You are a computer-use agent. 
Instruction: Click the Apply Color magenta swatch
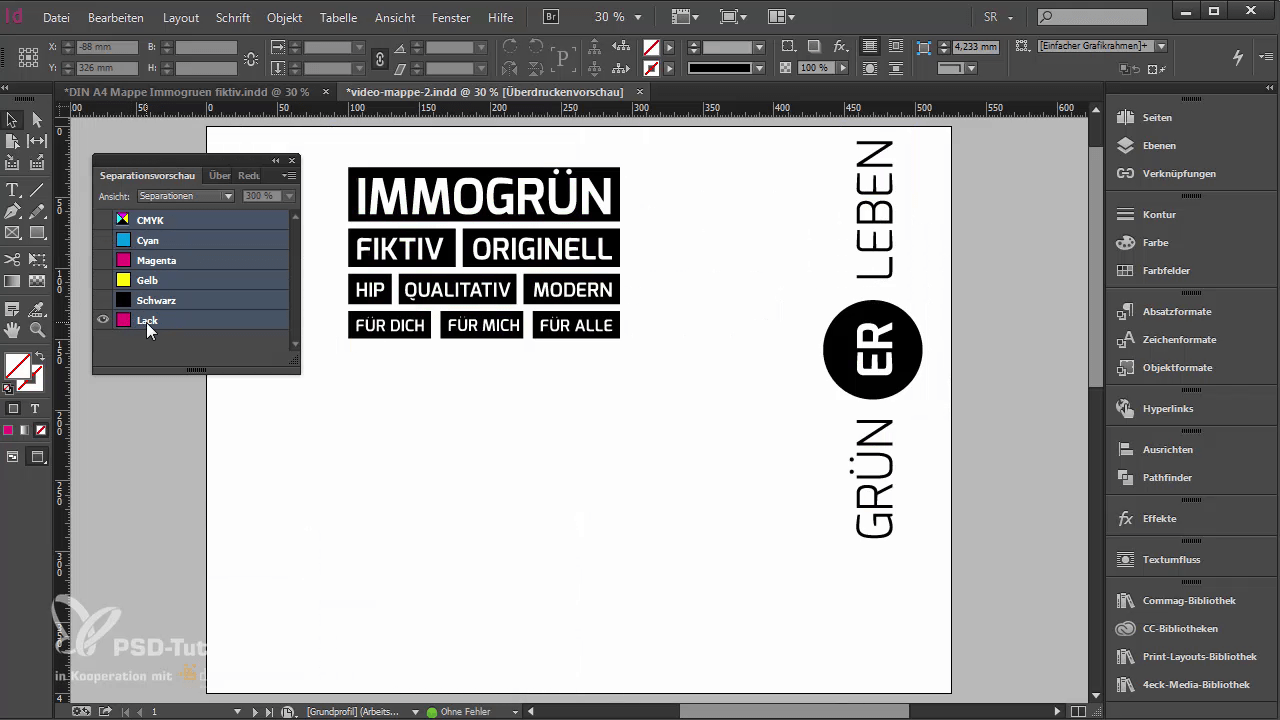pos(8,430)
